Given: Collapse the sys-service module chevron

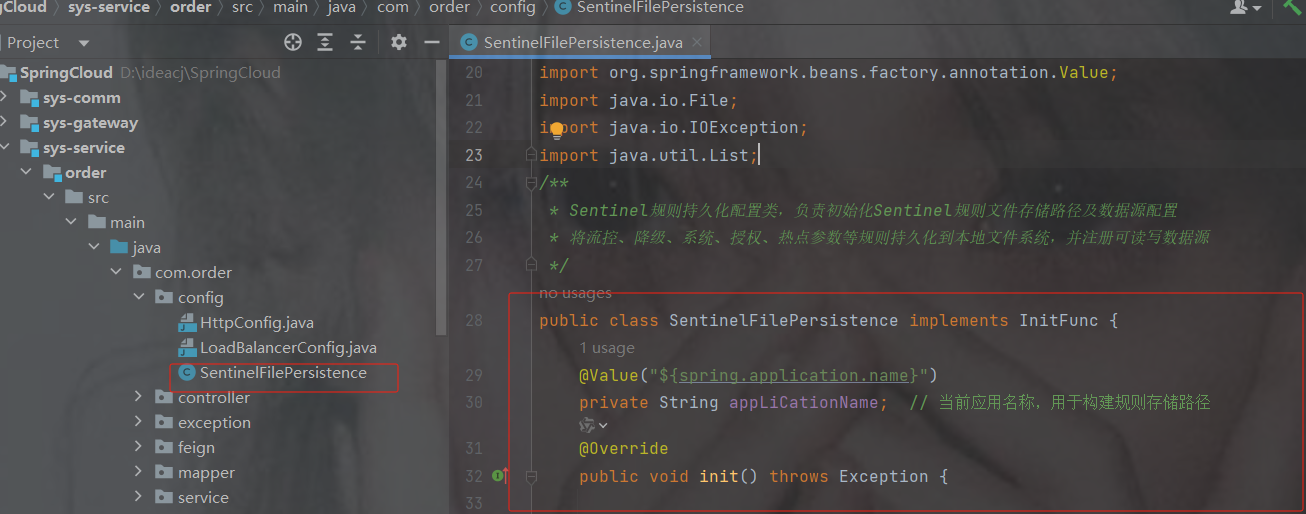Looking at the screenshot, I should pyautogui.click(x=6, y=148).
